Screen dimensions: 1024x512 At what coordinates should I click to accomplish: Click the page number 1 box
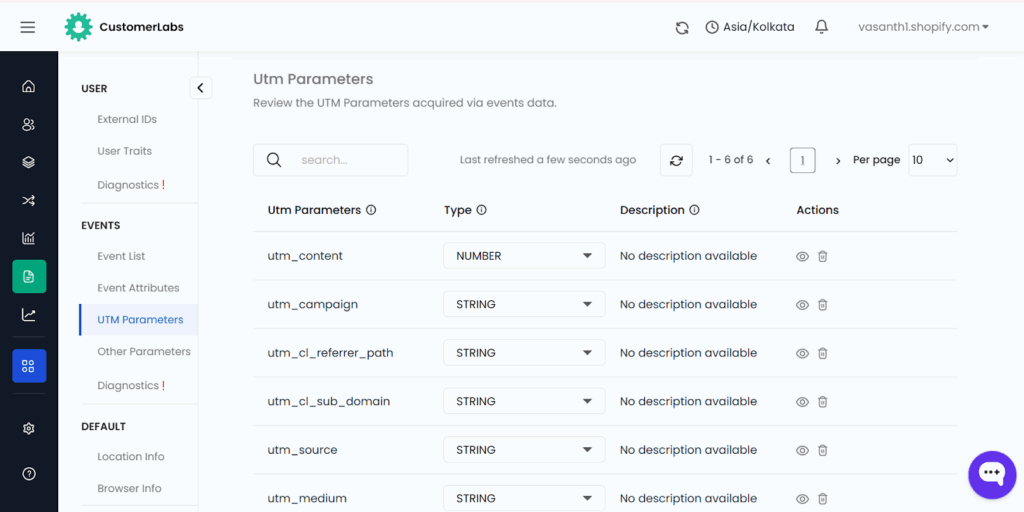click(803, 160)
